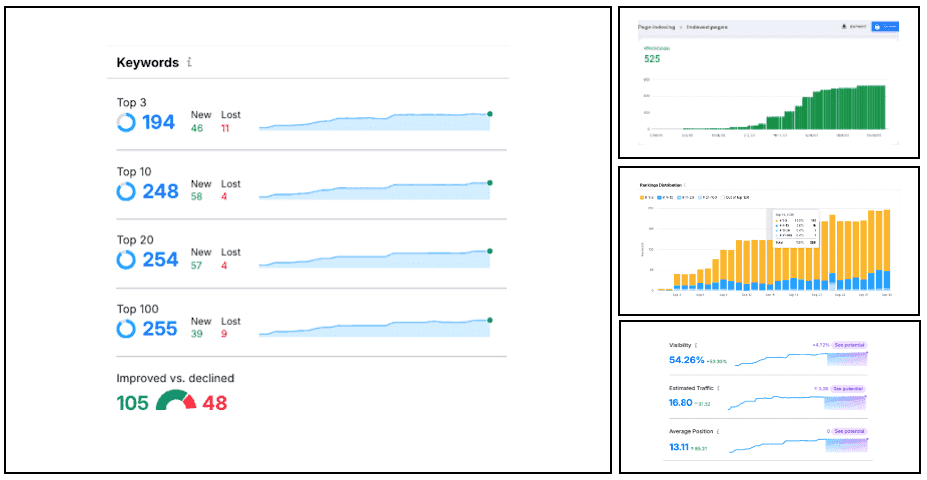Toggle the Out of top 100 legend checkbox
Viewport: 927px width, 480px height.
(x=722, y=197)
